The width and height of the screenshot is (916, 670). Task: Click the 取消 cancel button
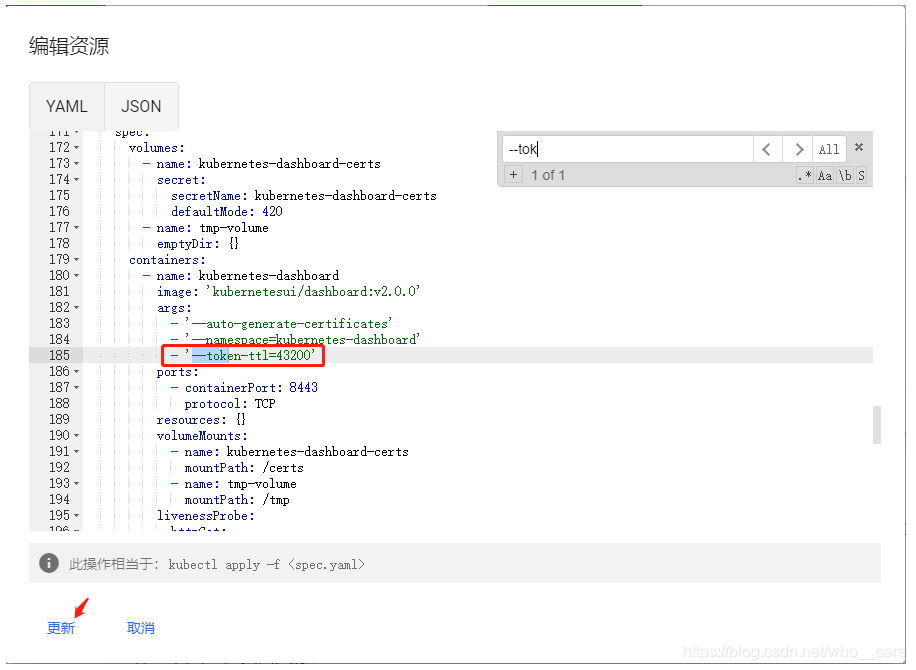click(141, 628)
